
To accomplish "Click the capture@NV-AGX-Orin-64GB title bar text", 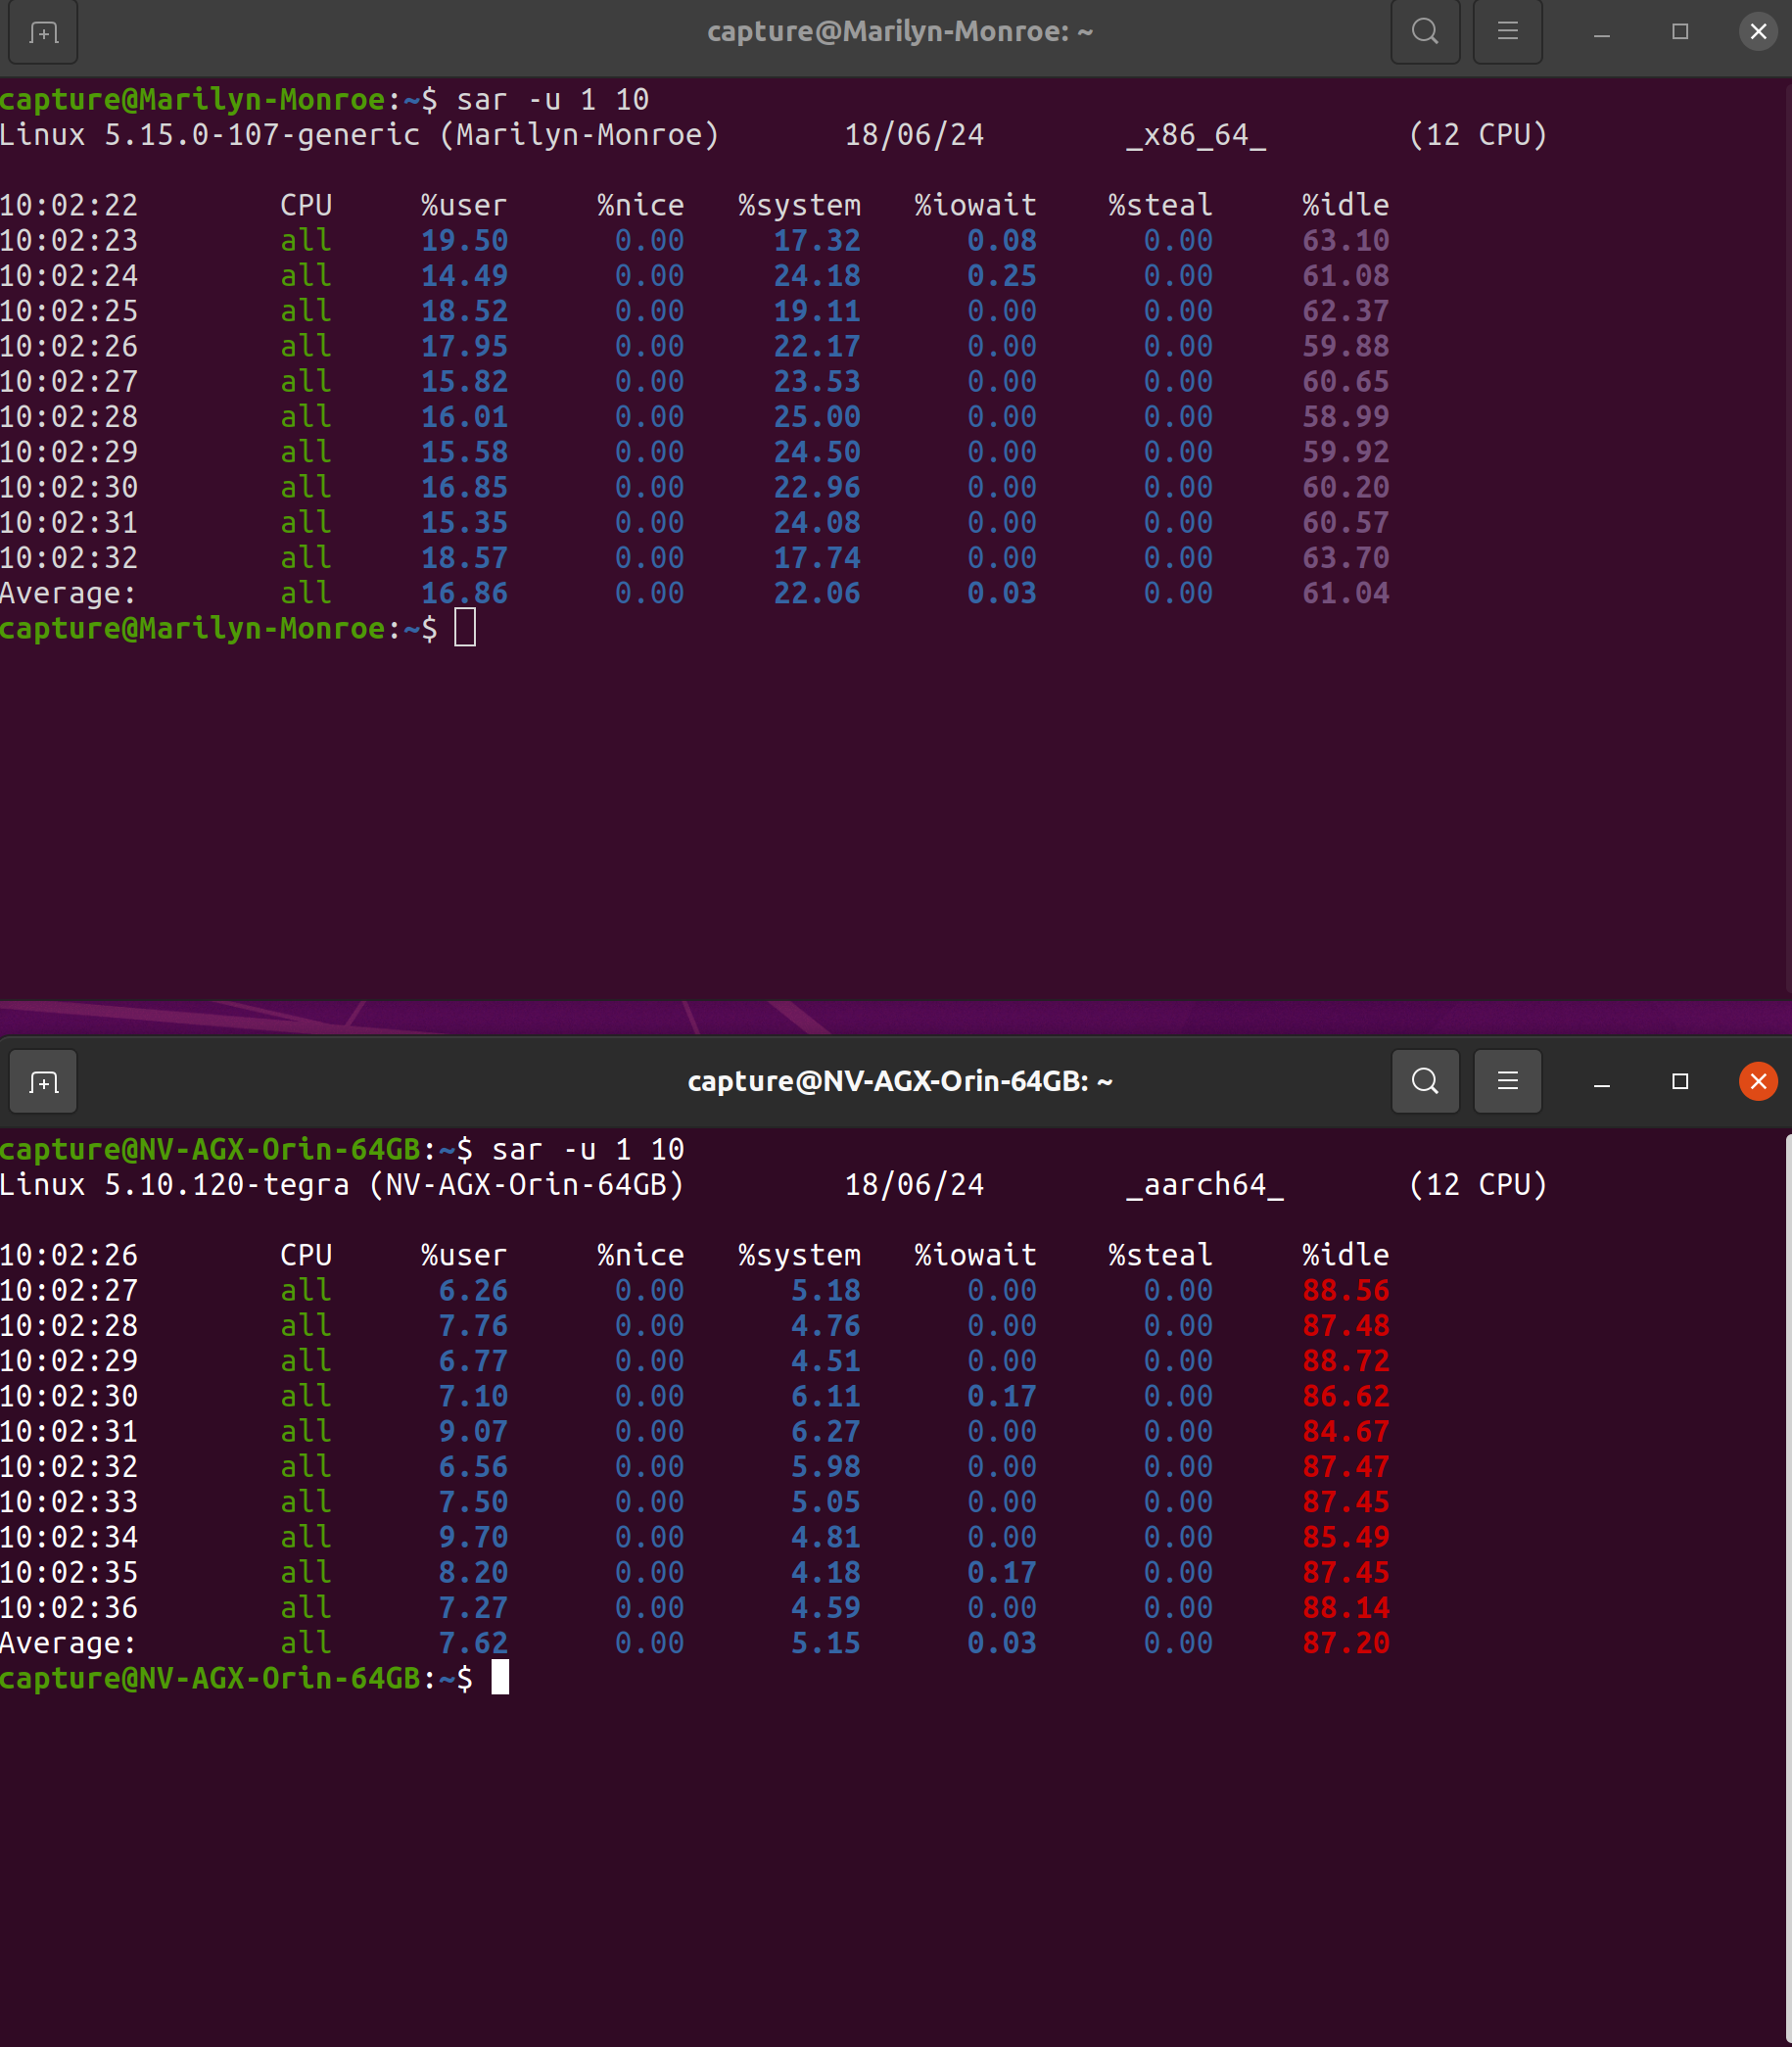I will coord(899,1081).
